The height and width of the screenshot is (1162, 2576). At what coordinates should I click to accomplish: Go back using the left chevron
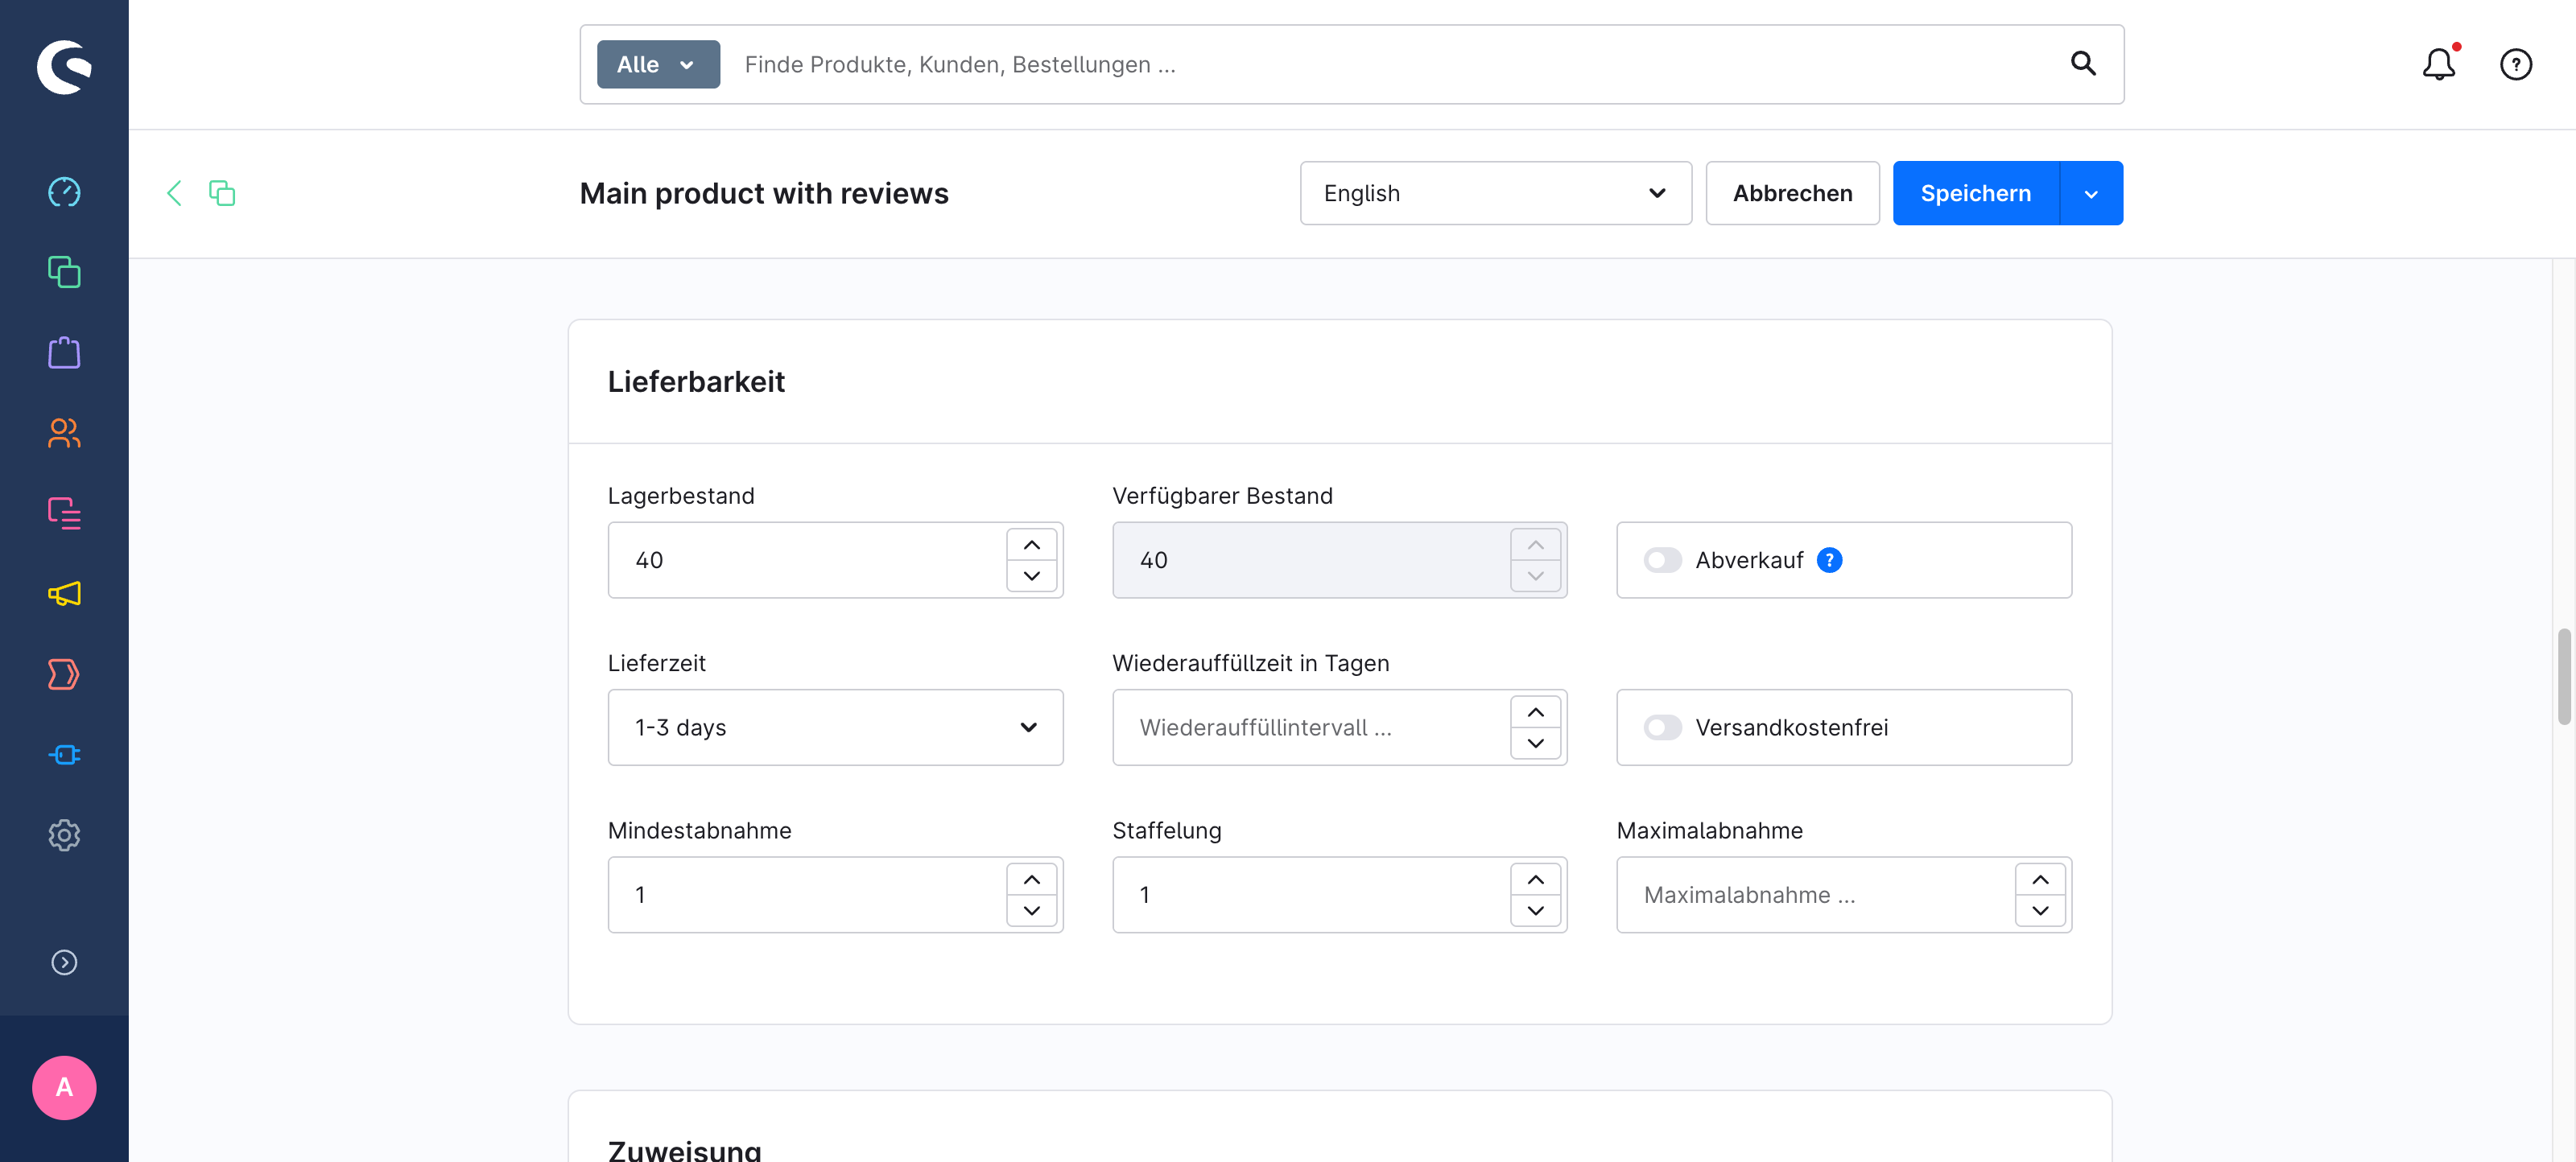click(x=174, y=193)
